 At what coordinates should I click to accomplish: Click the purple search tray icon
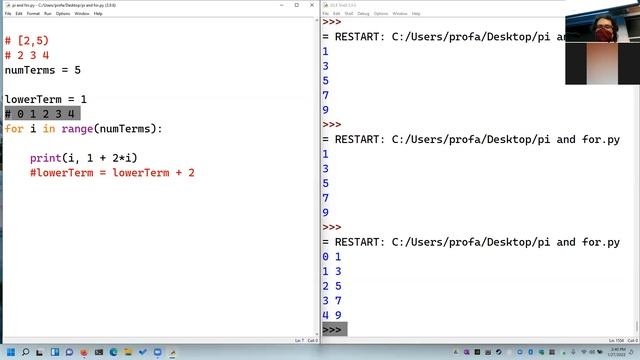coord(467,352)
